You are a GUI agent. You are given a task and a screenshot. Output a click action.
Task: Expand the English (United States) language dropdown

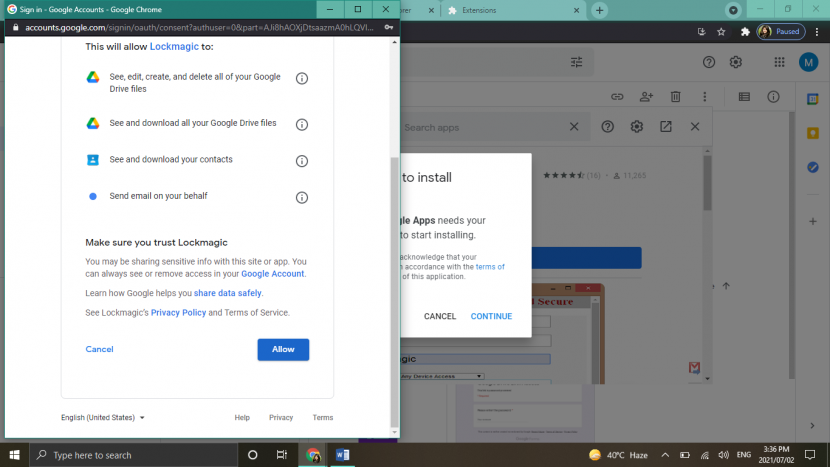(103, 417)
